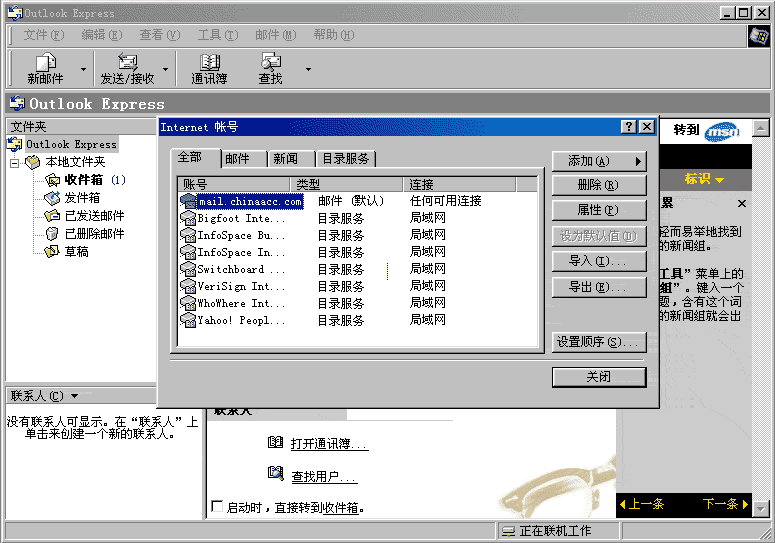775x543 pixels.
Task: Click the InfoSpace Bu... directory icon
Action: pos(188,235)
